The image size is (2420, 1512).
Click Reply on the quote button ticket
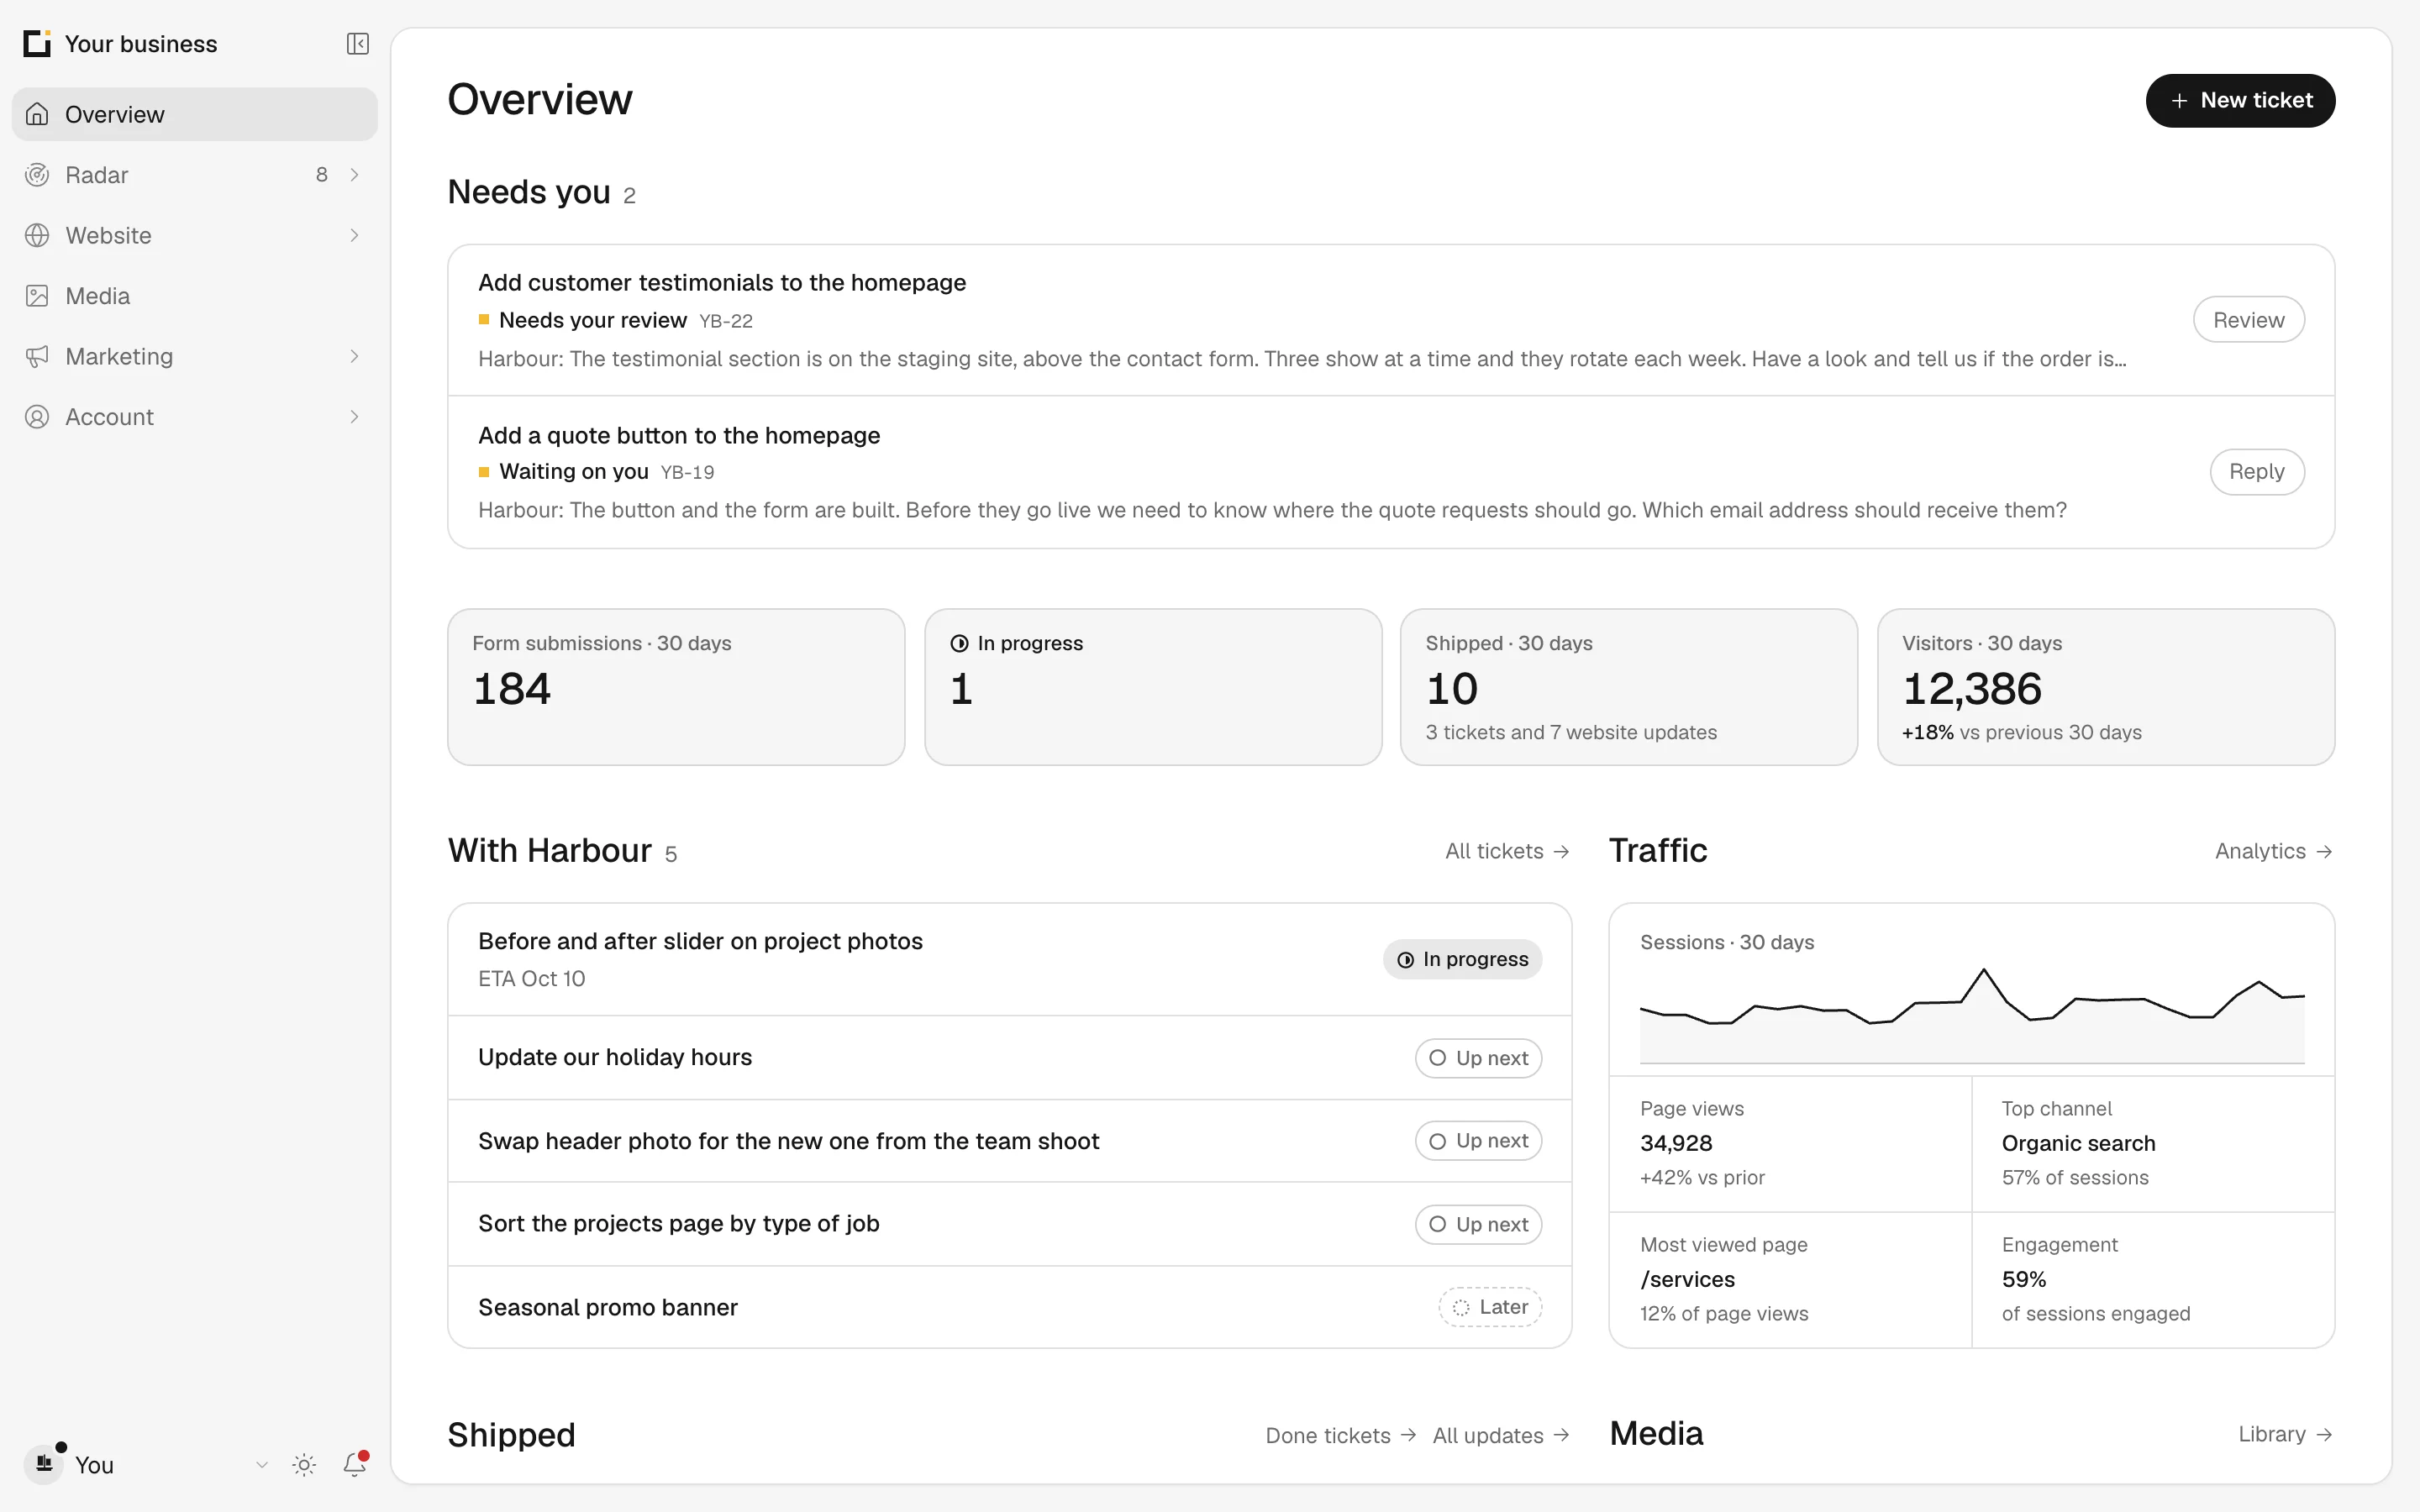pos(2256,472)
